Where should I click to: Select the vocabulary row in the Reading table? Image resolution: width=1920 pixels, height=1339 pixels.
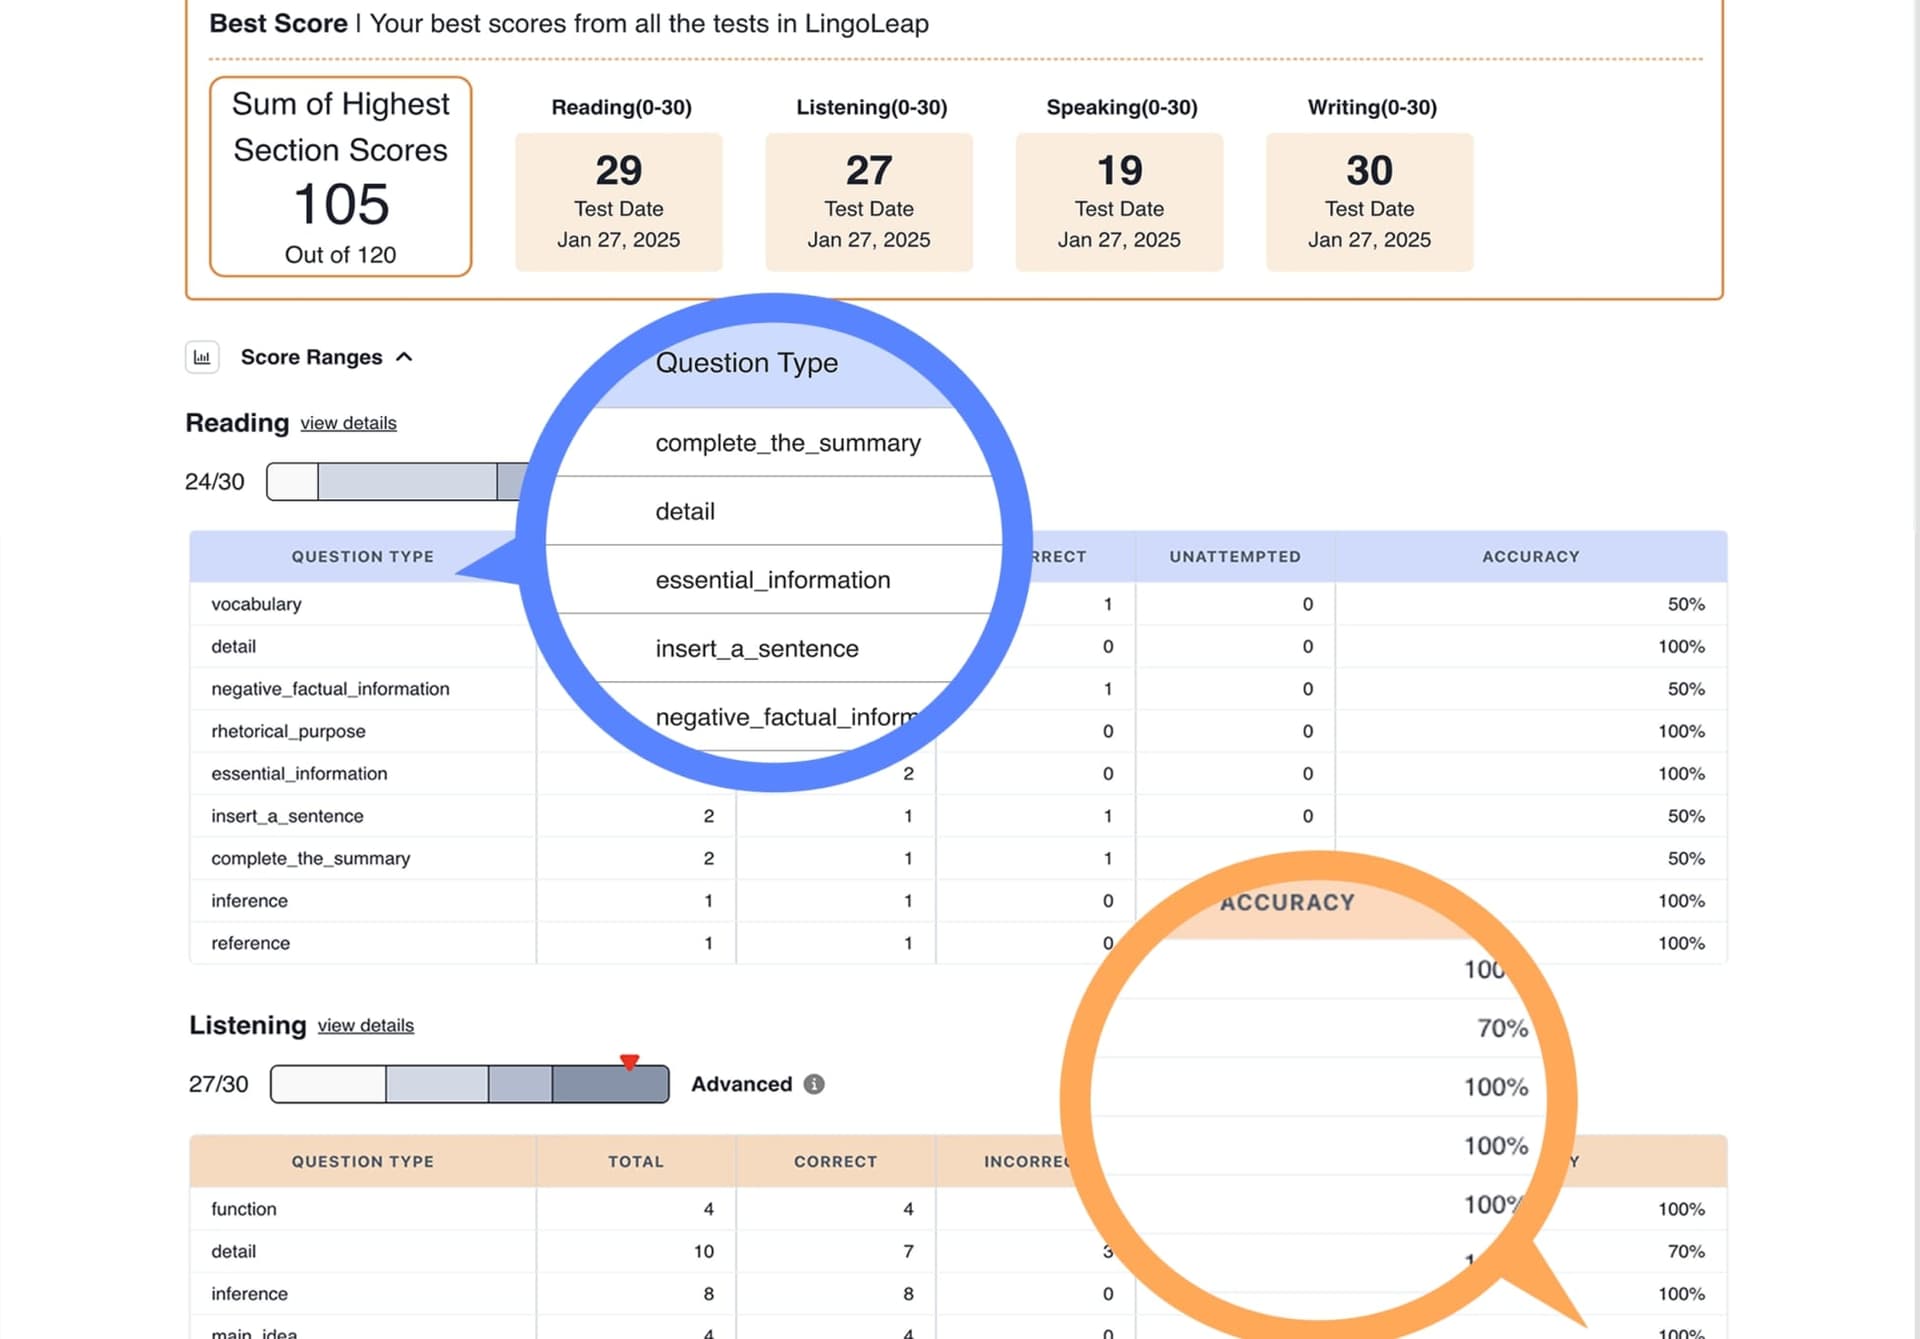[257, 604]
